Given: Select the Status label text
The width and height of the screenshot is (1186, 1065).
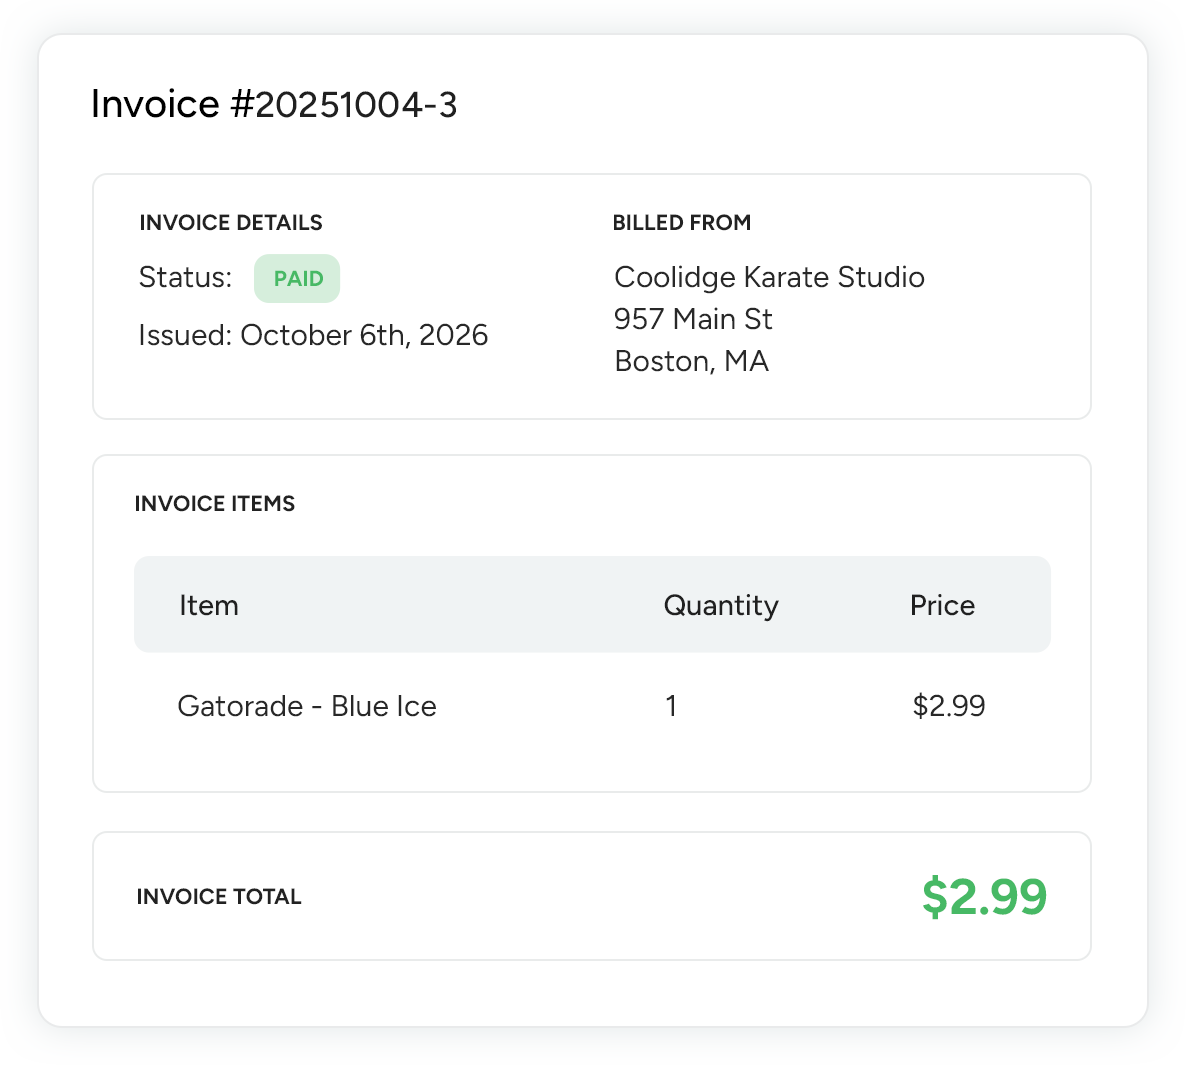Looking at the screenshot, I should point(185,277).
